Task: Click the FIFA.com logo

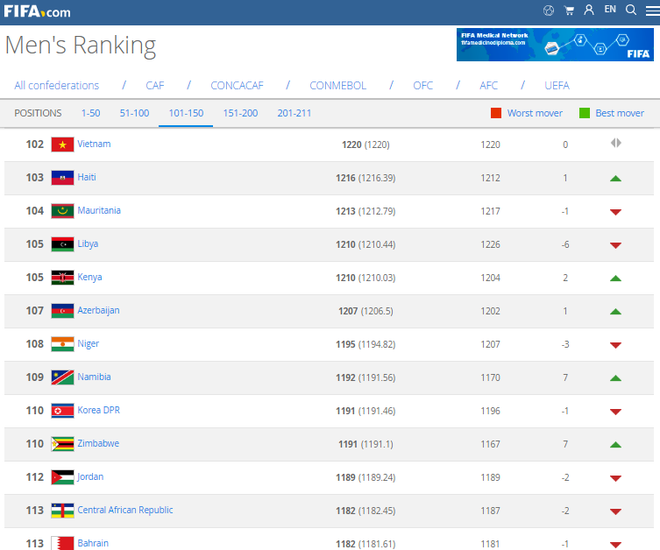Action: point(35,11)
